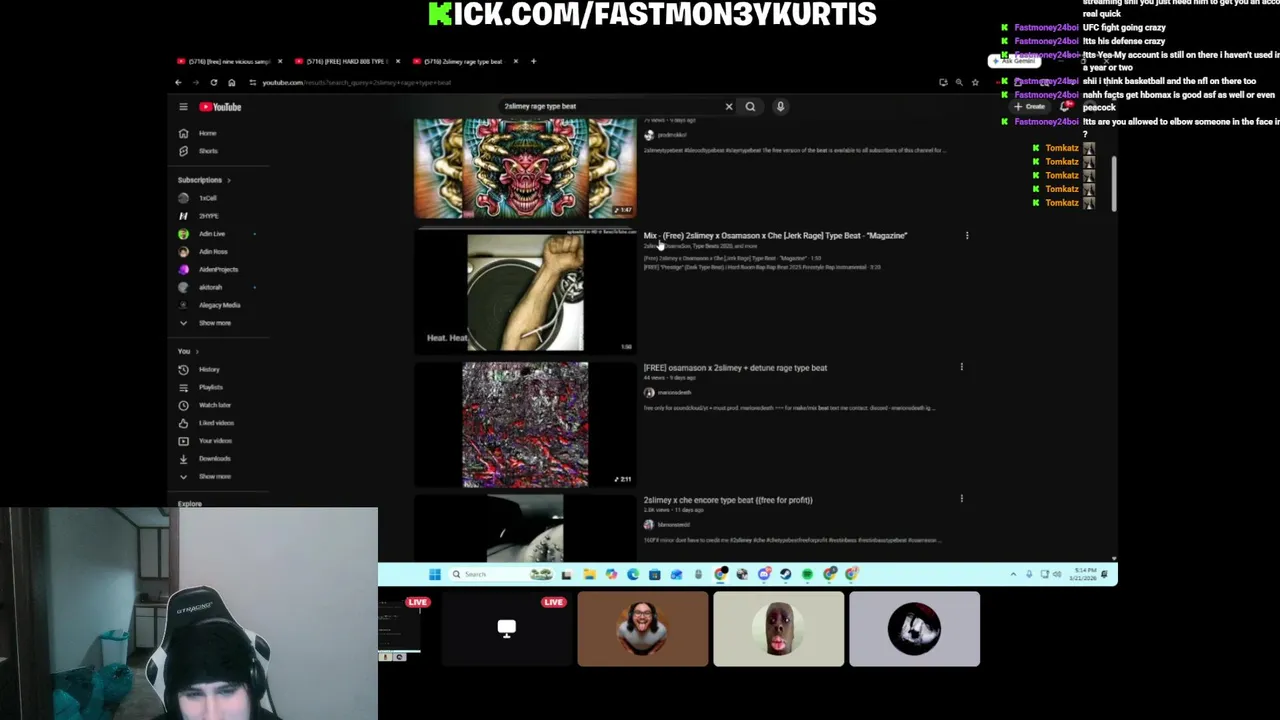Open osamason x 2slimey detune beat title
The image size is (1280, 720).
[735, 368]
